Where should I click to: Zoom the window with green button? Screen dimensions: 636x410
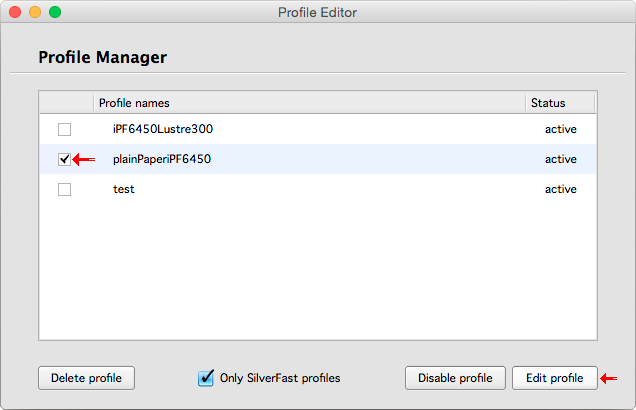click(x=55, y=12)
